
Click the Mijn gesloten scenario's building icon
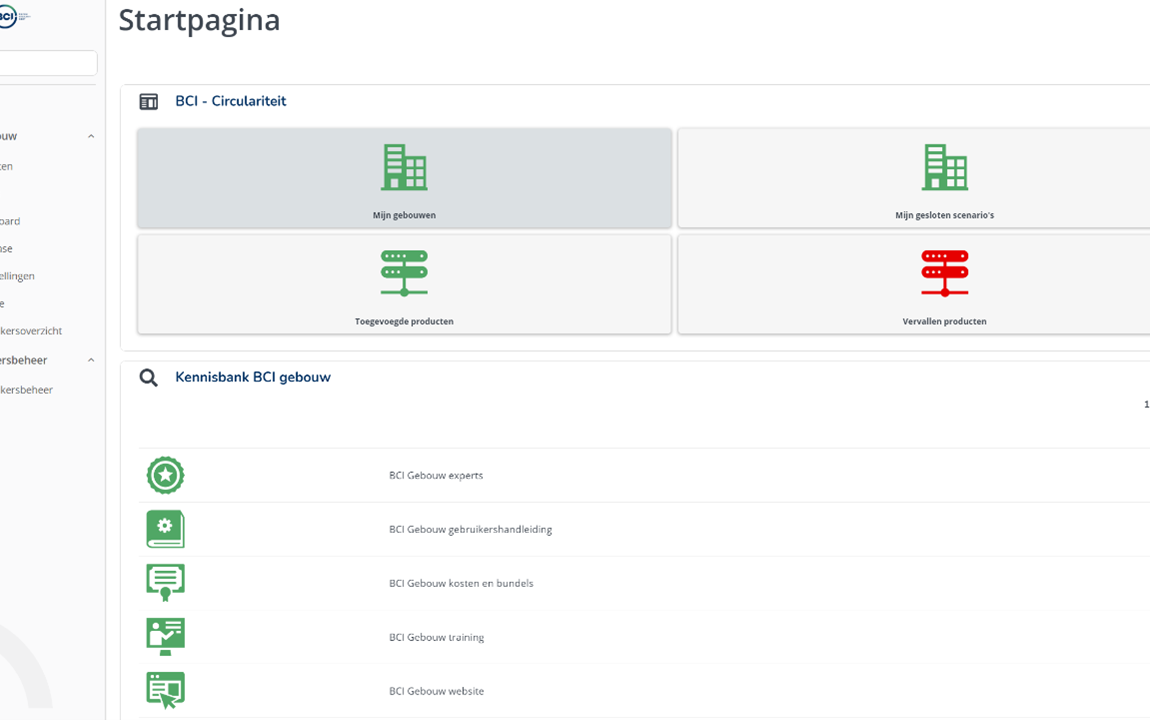point(945,167)
